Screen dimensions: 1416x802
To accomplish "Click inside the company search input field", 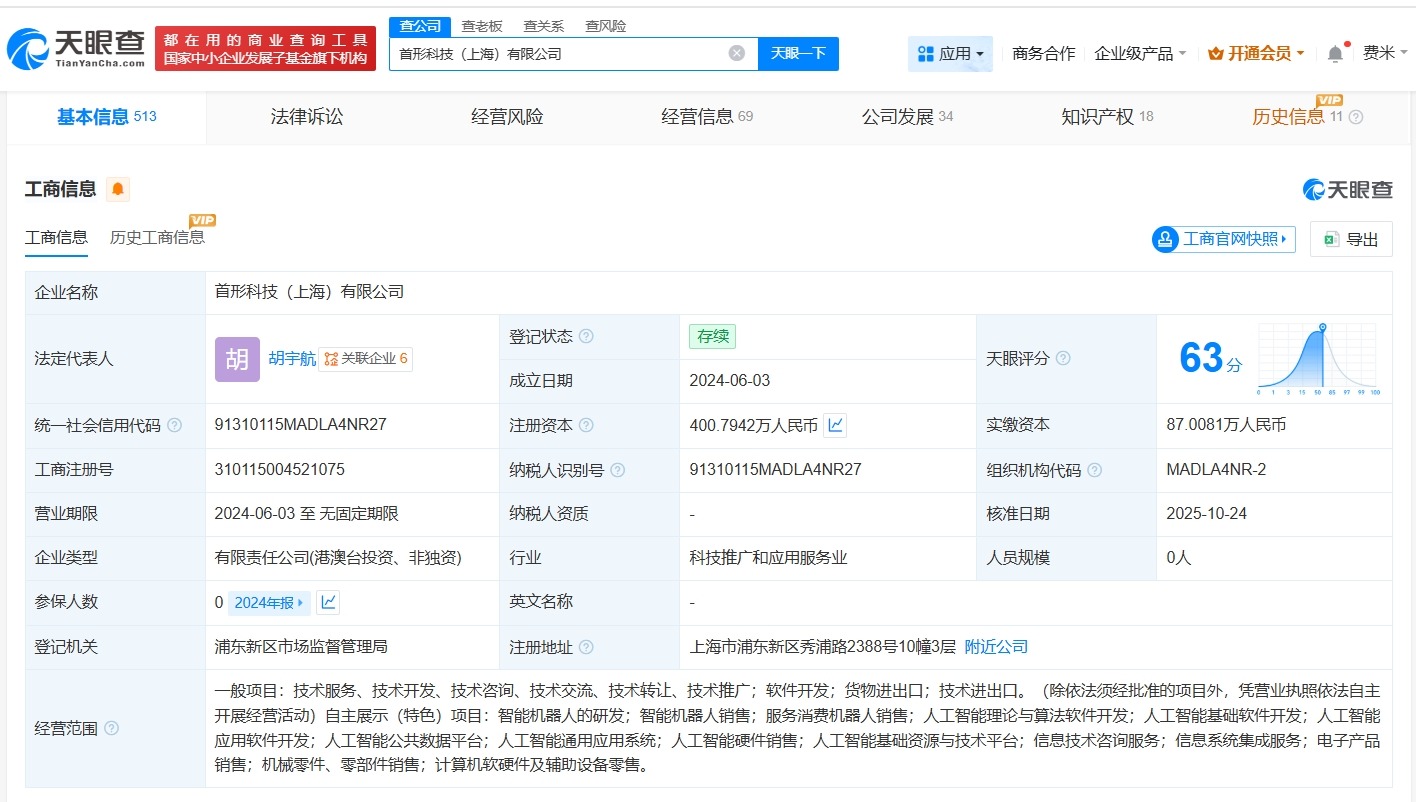I will pyautogui.click(x=560, y=53).
